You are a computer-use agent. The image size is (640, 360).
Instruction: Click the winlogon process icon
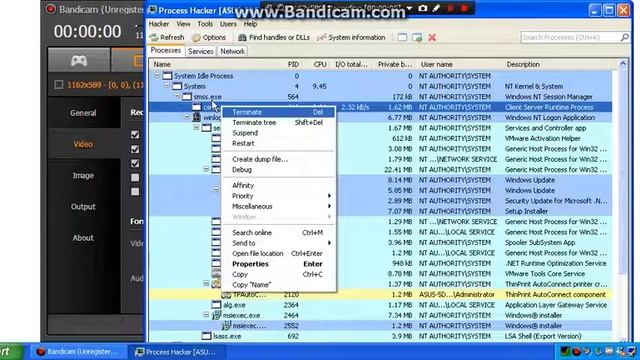click(x=197, y=118)
